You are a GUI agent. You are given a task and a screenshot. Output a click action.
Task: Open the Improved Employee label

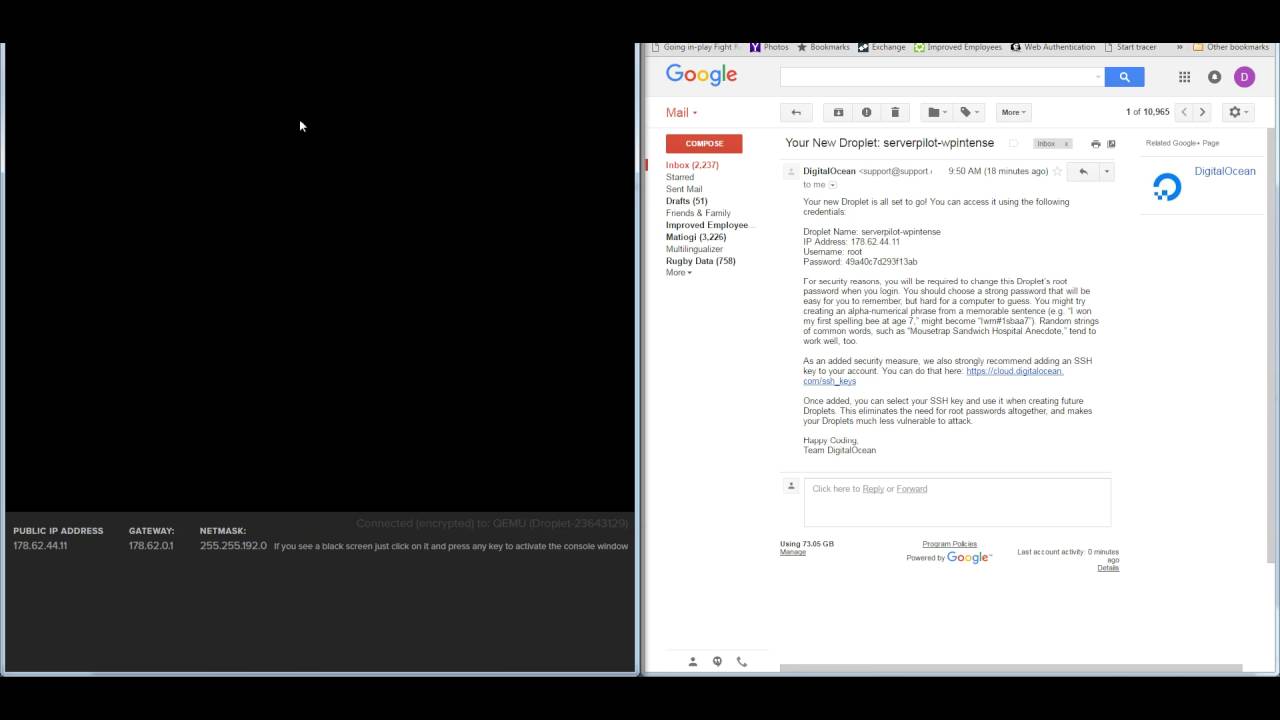[709, 225]
